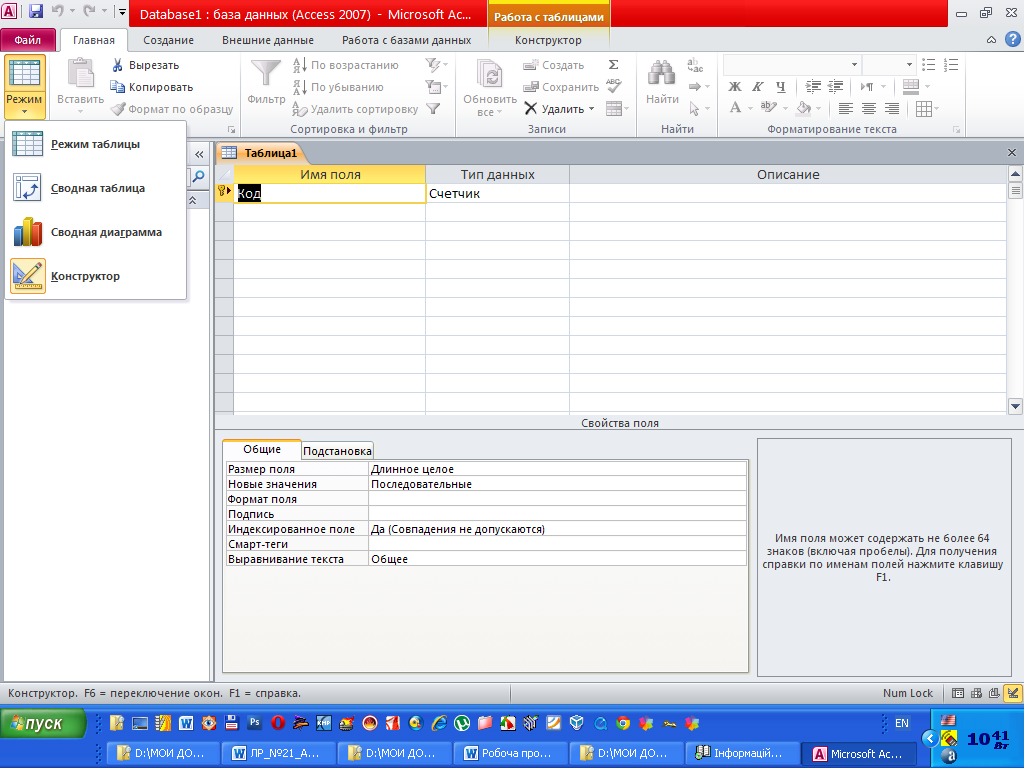This screenshot has height=768, width=1024.
Task: Click the Формат поля property box
Action: (557, 499)
